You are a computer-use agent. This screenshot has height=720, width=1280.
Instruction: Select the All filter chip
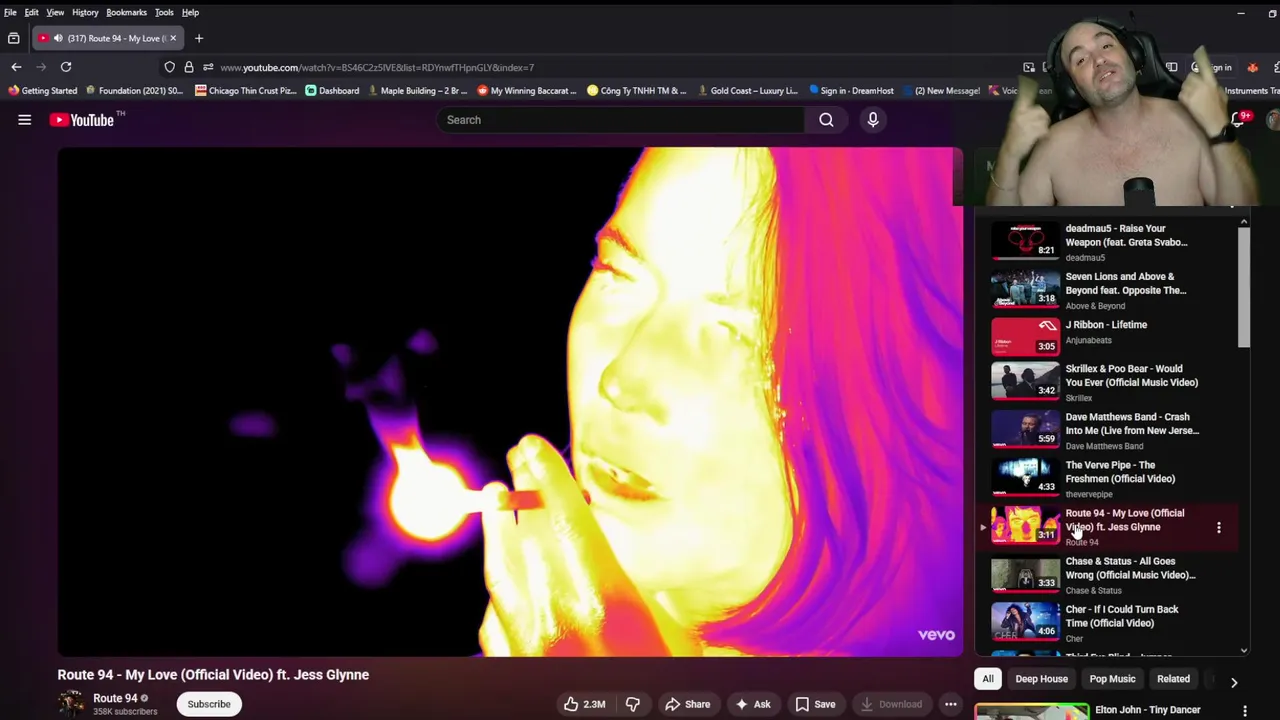[988, 679]
